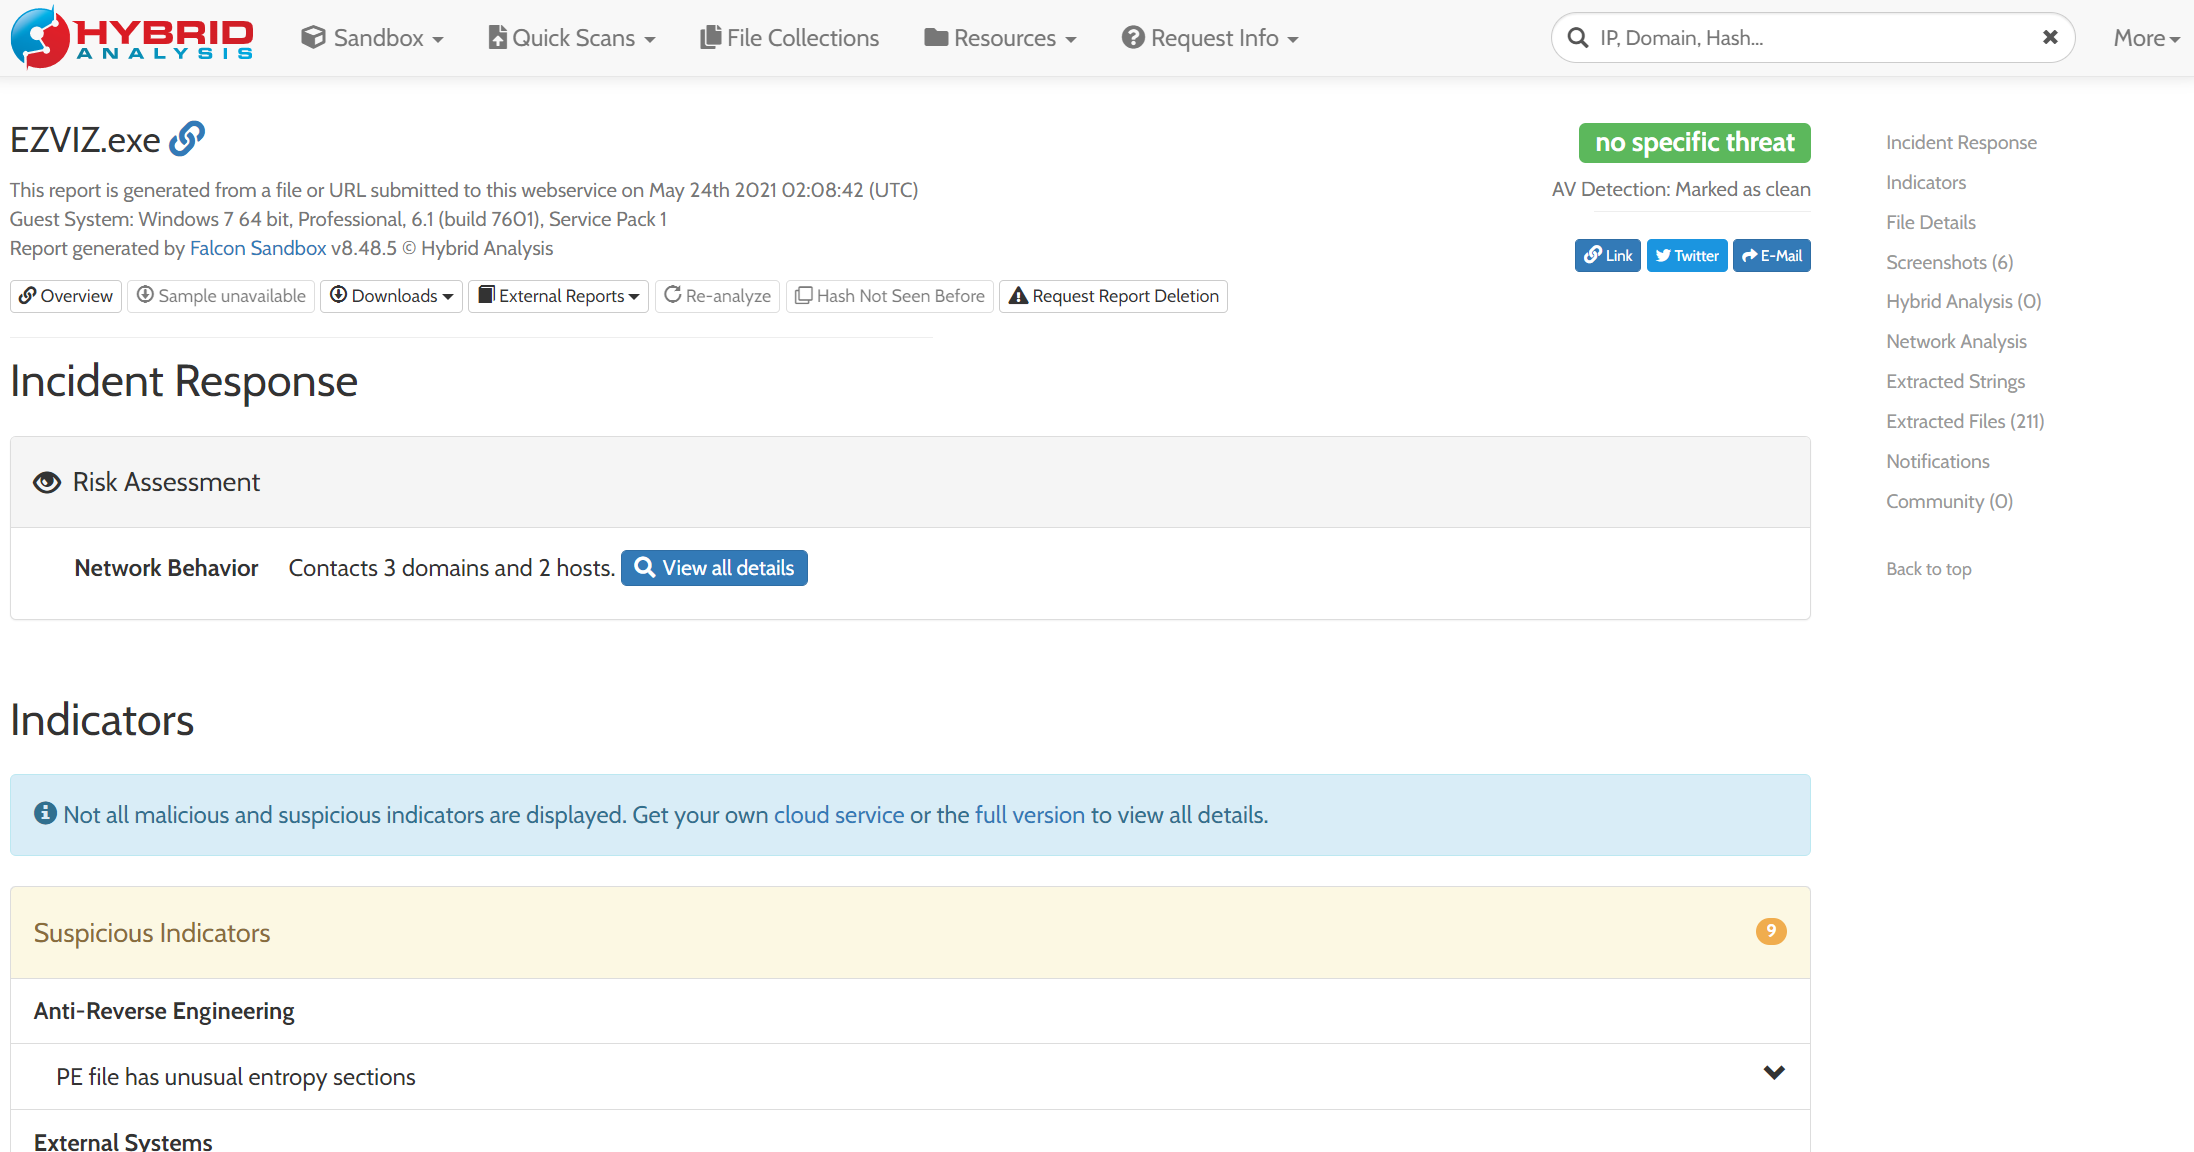Open the Resources dropdown menu
Image resolution: width=2194 pixels, height=1152 pixels.
tap(1000, 38)
